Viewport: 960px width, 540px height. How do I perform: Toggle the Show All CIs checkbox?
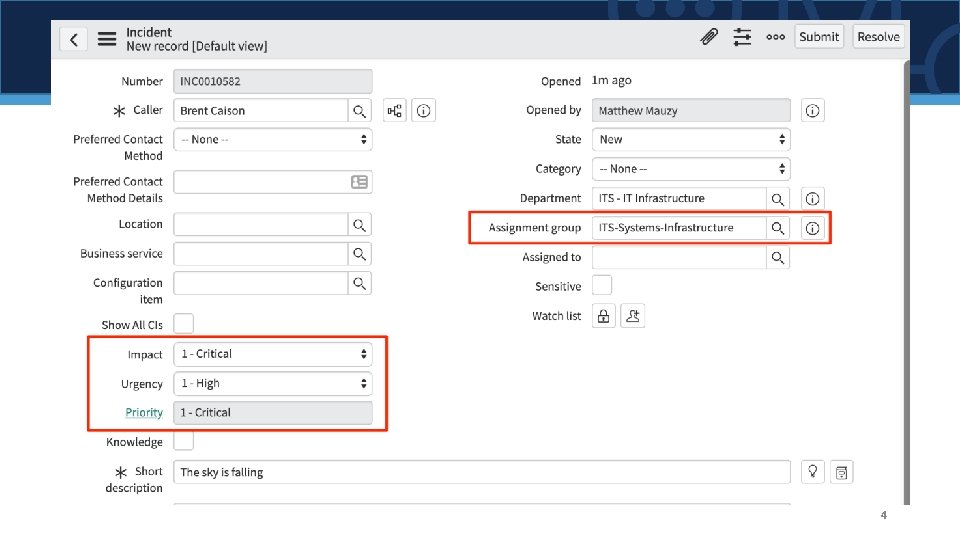tap(184, 323)
